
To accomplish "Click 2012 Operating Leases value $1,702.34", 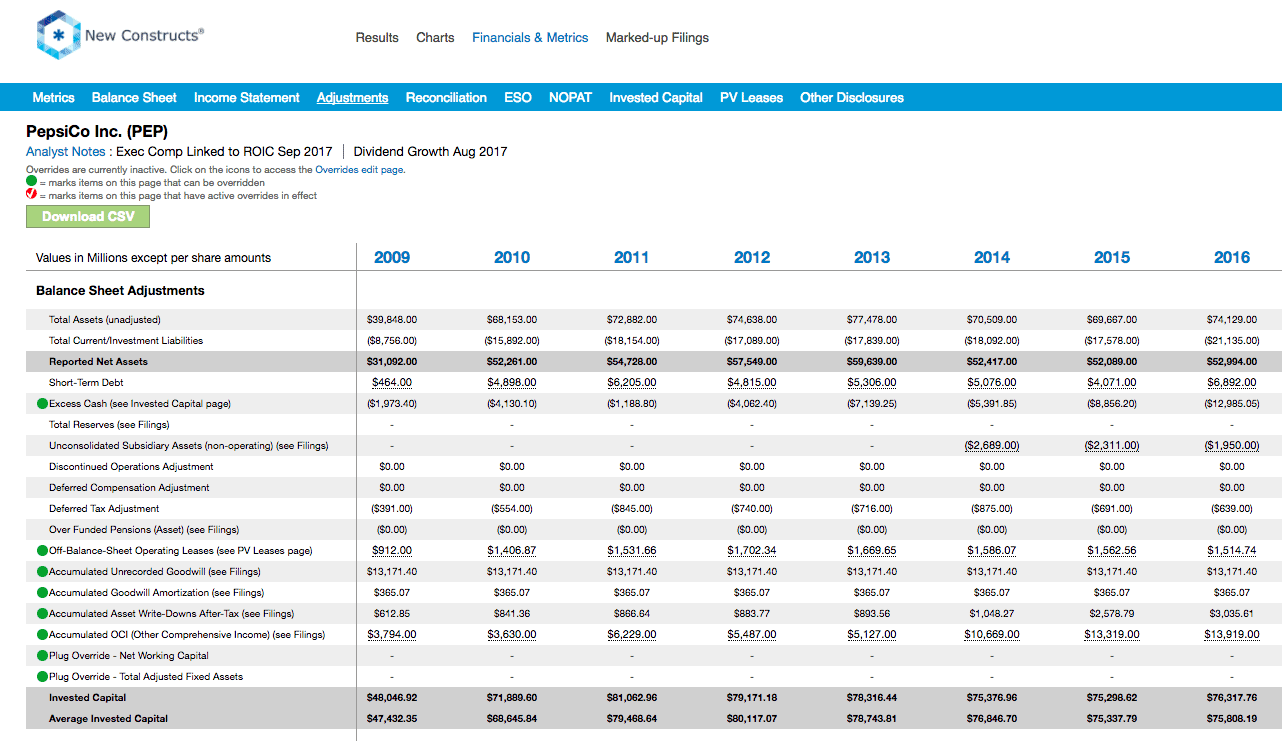I will (752, 551).
